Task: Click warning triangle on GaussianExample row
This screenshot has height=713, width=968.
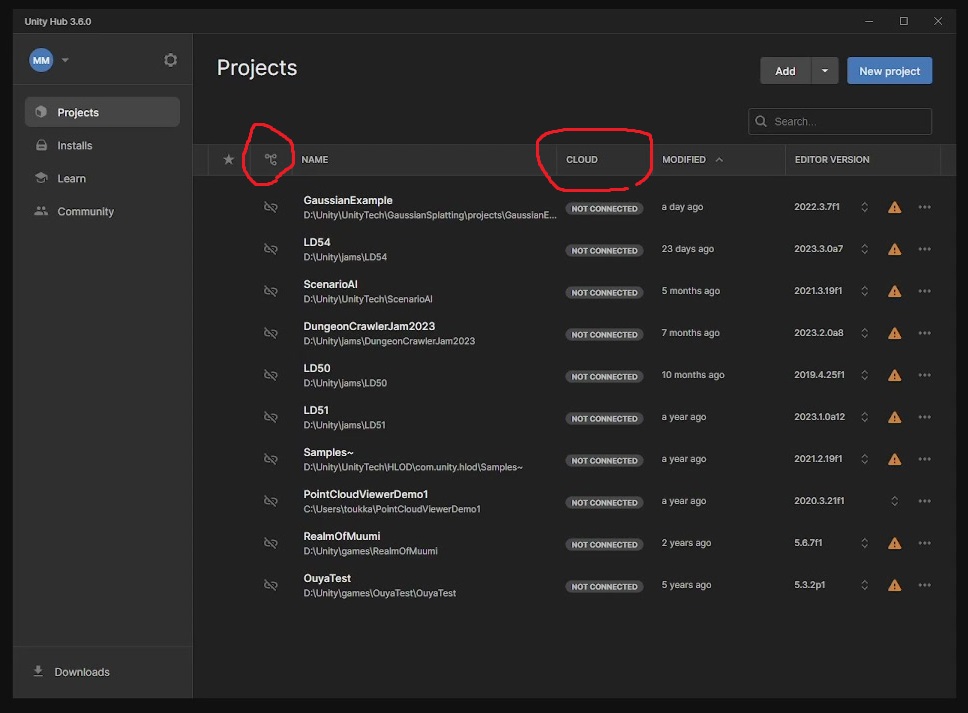Action: point(895,207)
